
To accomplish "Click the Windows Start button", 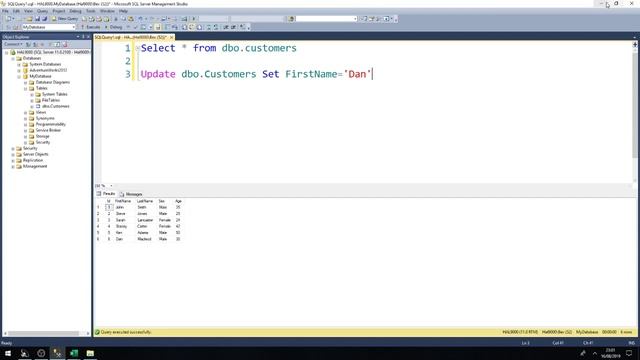I will [x=8, y=353].
